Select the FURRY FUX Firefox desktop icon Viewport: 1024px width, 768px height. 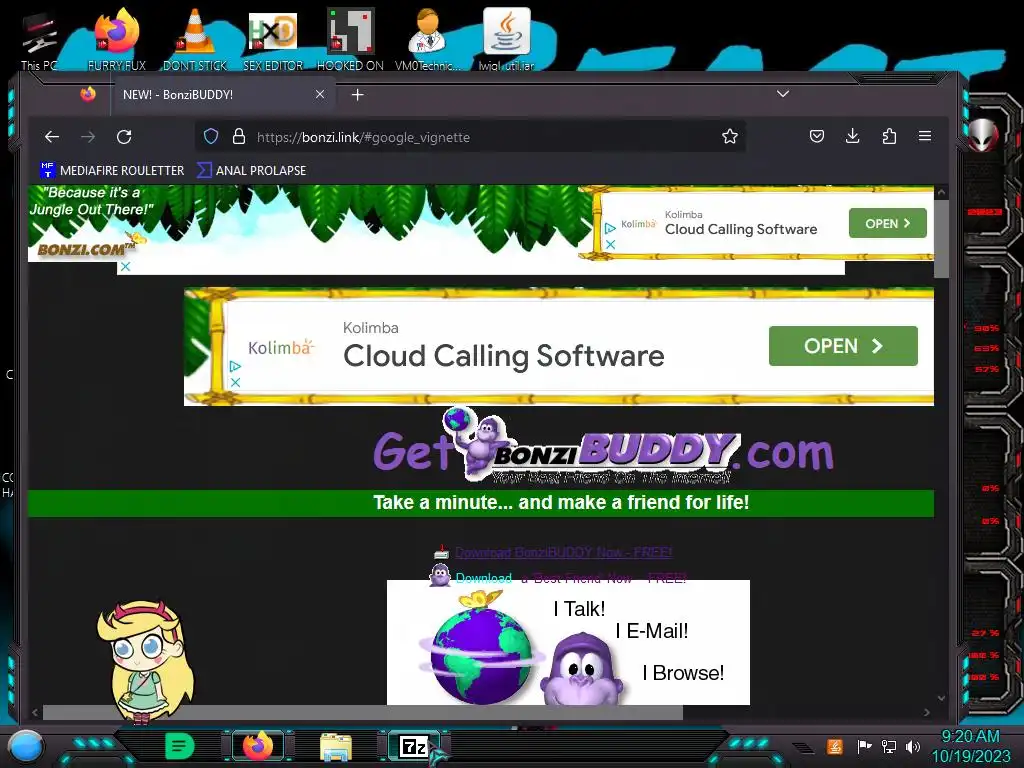pos(117,40)
